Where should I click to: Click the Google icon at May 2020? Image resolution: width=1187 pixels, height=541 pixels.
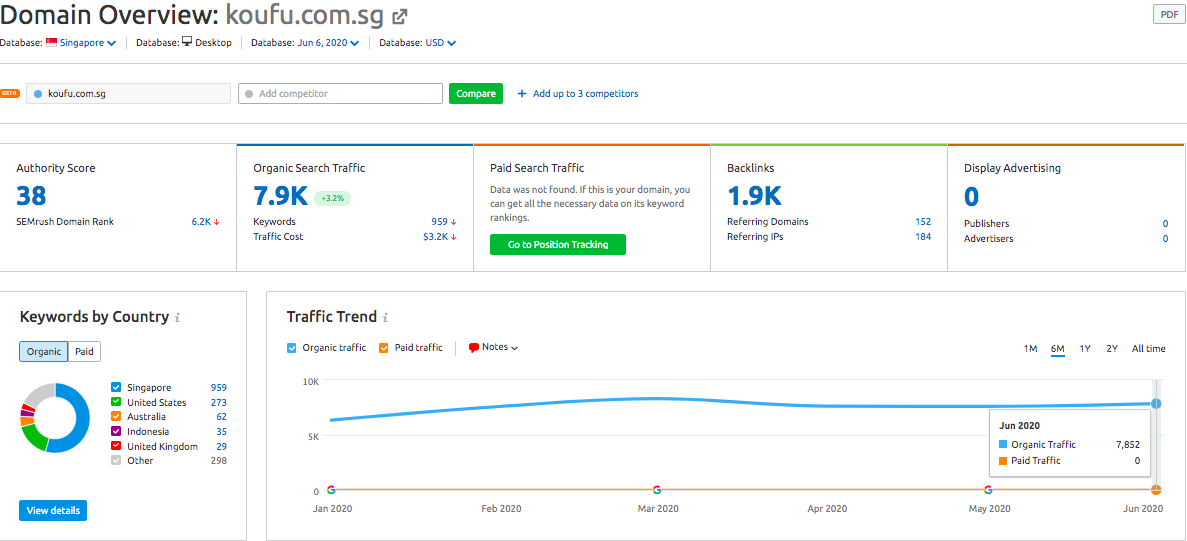click(x=988, y=490)
